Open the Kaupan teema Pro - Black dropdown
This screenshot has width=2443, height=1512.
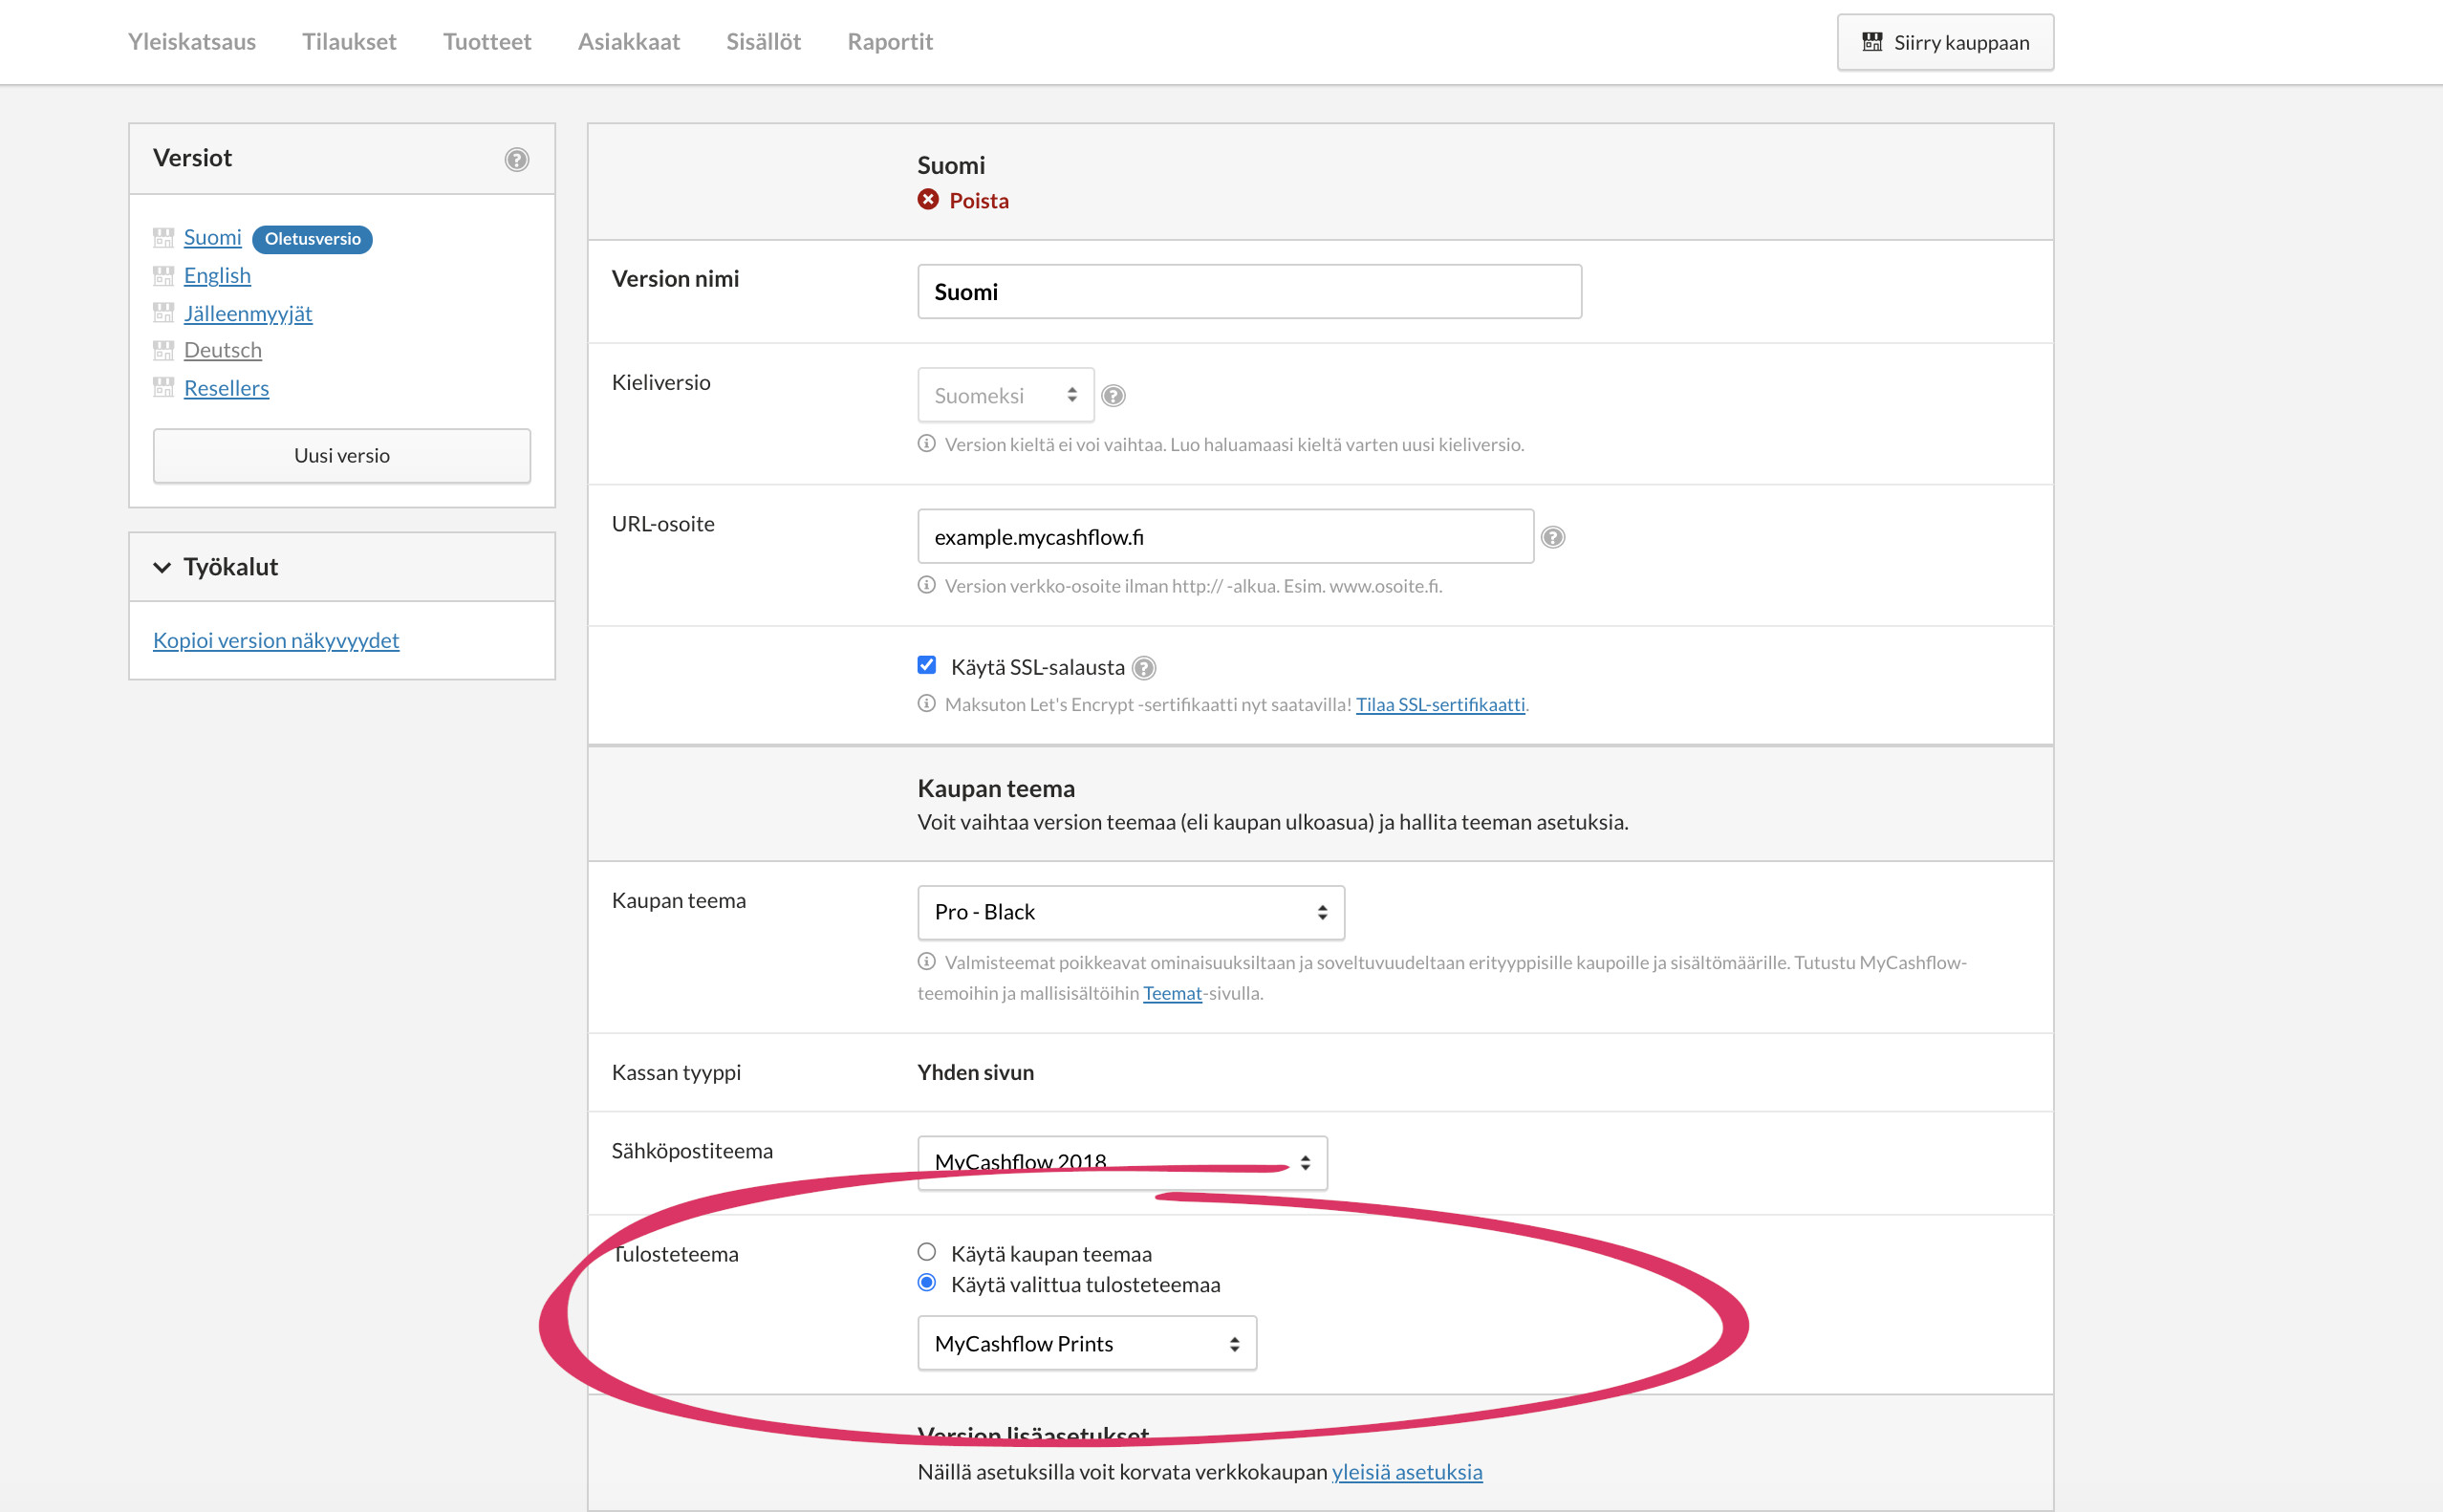point(1130,912)
